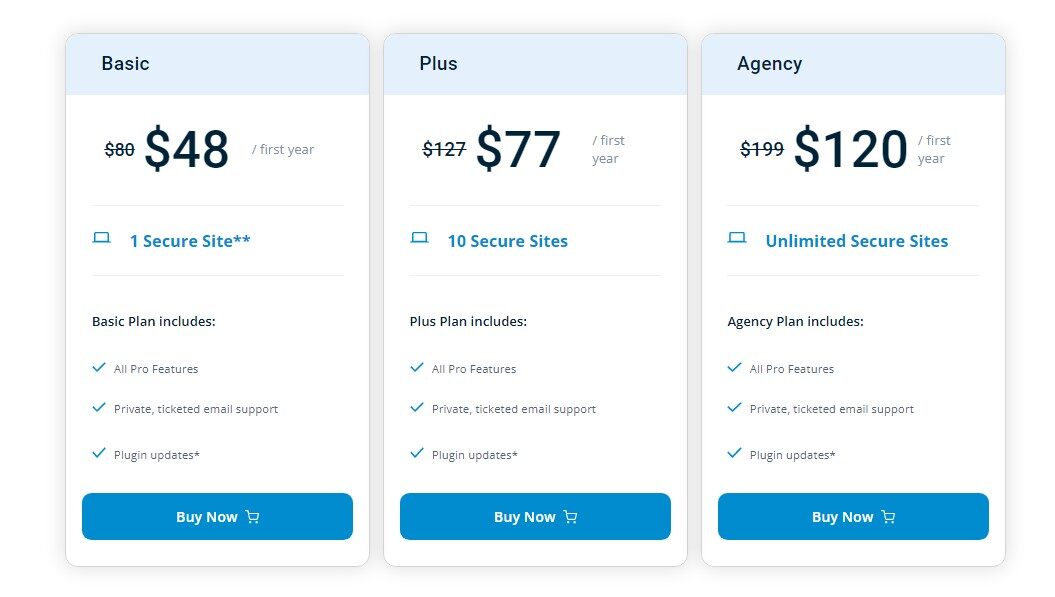
Task: Click Plus plan Private, ticketed email support text
Action: coord(513,409)
